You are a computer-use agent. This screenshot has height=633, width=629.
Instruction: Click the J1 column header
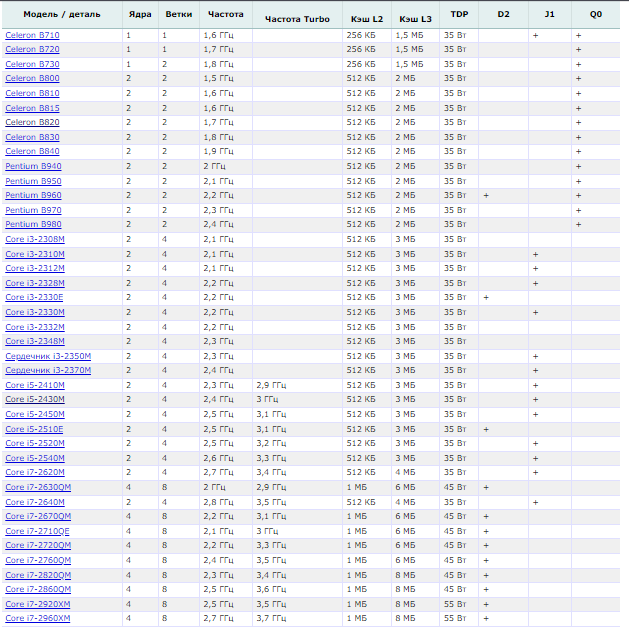click(x=549, y=15)
